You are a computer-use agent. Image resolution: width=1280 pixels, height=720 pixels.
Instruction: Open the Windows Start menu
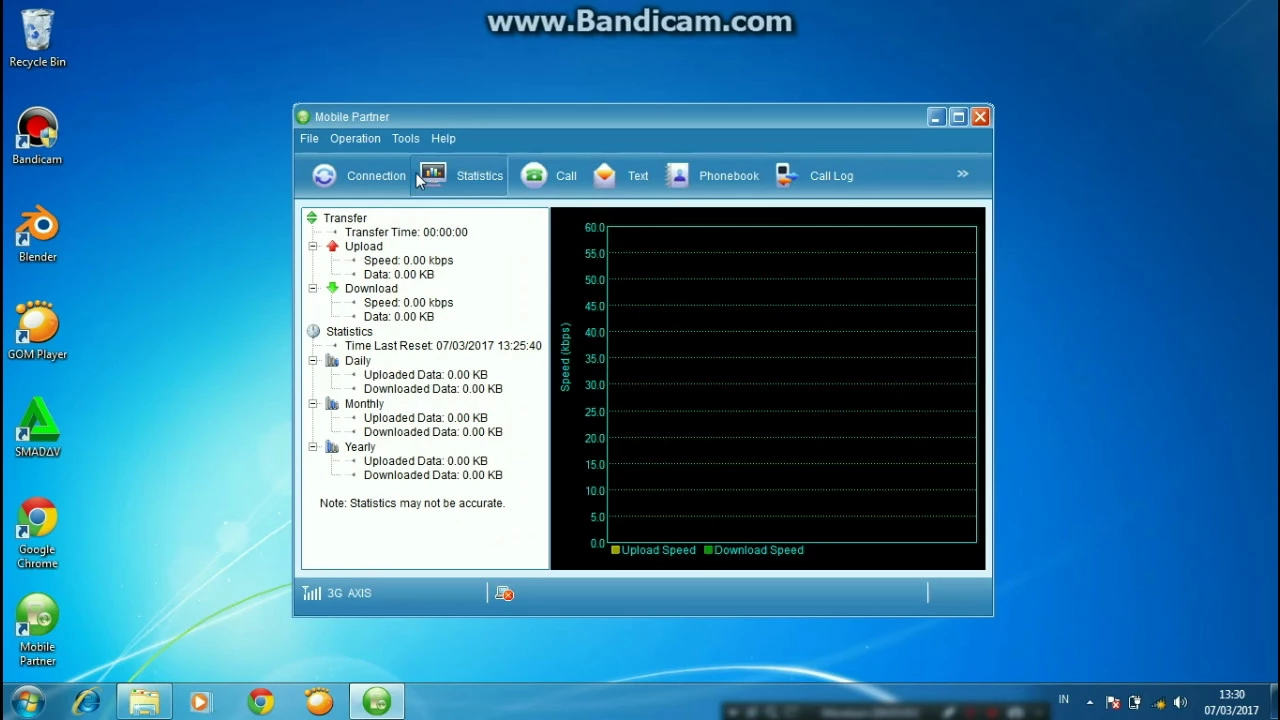[x=27, y=702]
